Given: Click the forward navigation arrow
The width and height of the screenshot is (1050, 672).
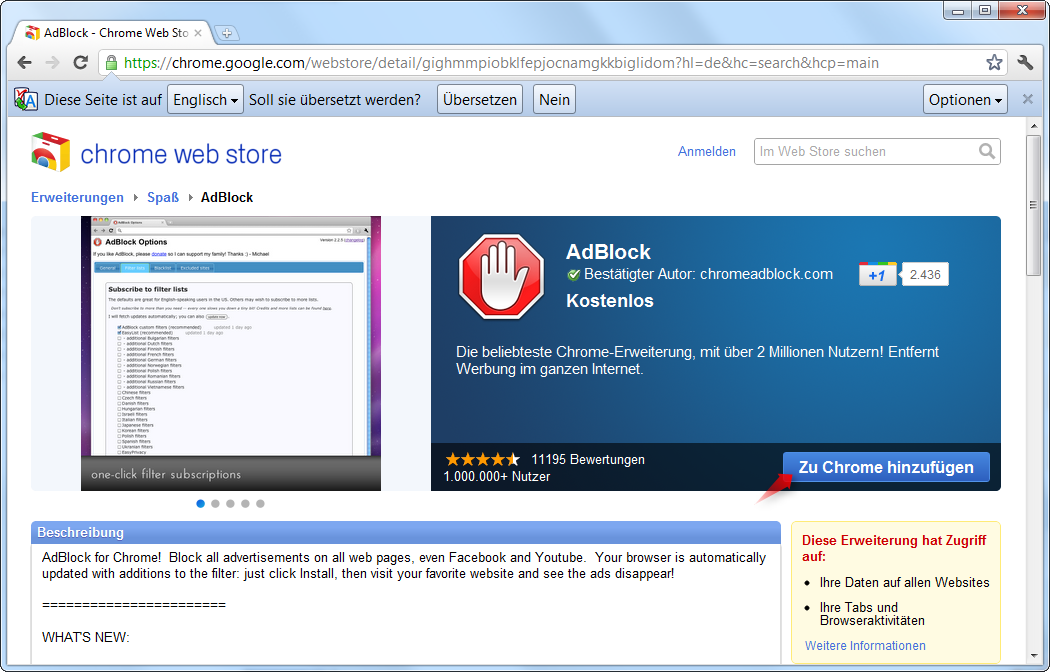Looking at the screenshot, I should point(52,63).
